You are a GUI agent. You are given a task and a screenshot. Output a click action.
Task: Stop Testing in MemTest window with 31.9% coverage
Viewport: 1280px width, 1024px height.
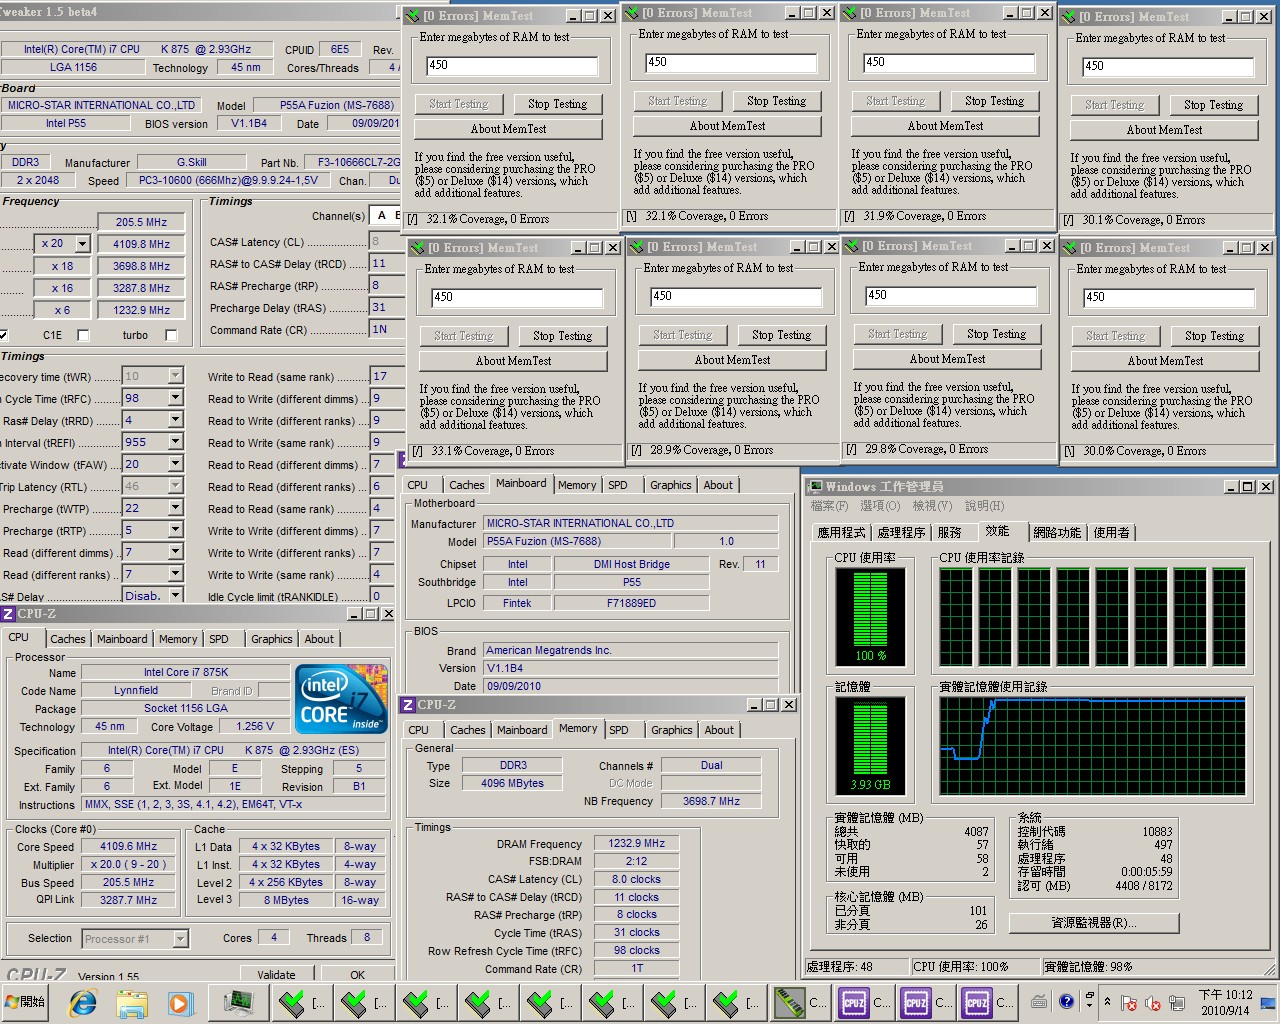pos(994,101)
